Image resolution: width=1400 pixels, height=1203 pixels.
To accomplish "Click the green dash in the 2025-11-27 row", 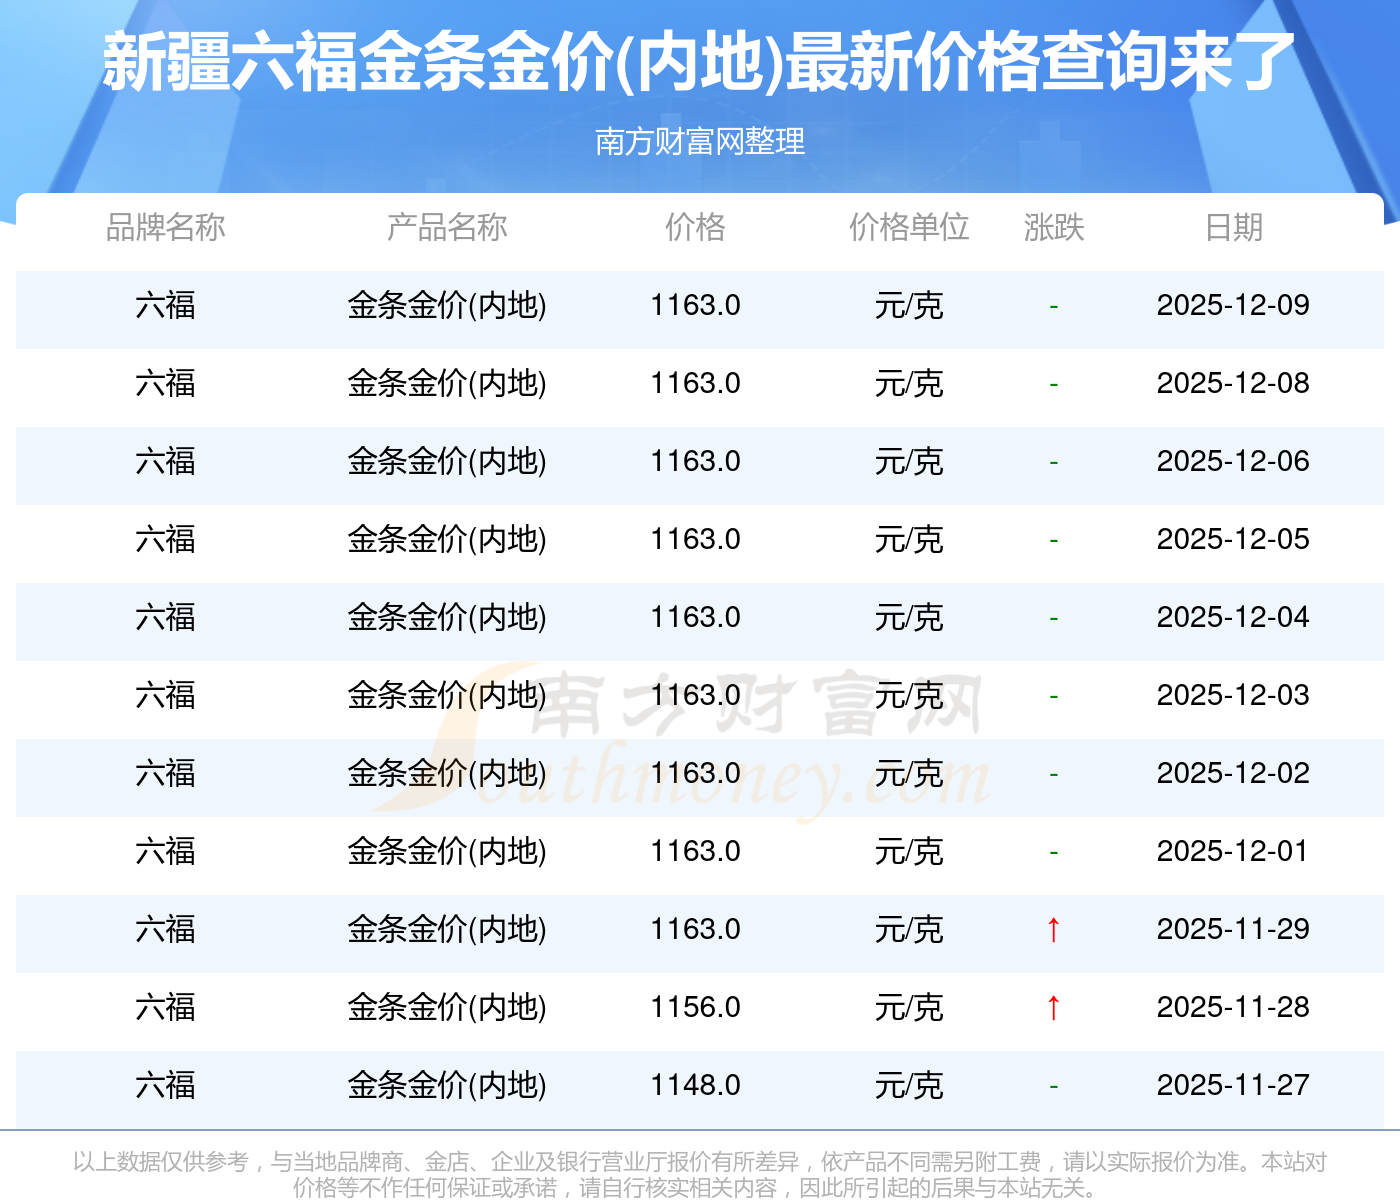I will coord(1054,1087).
